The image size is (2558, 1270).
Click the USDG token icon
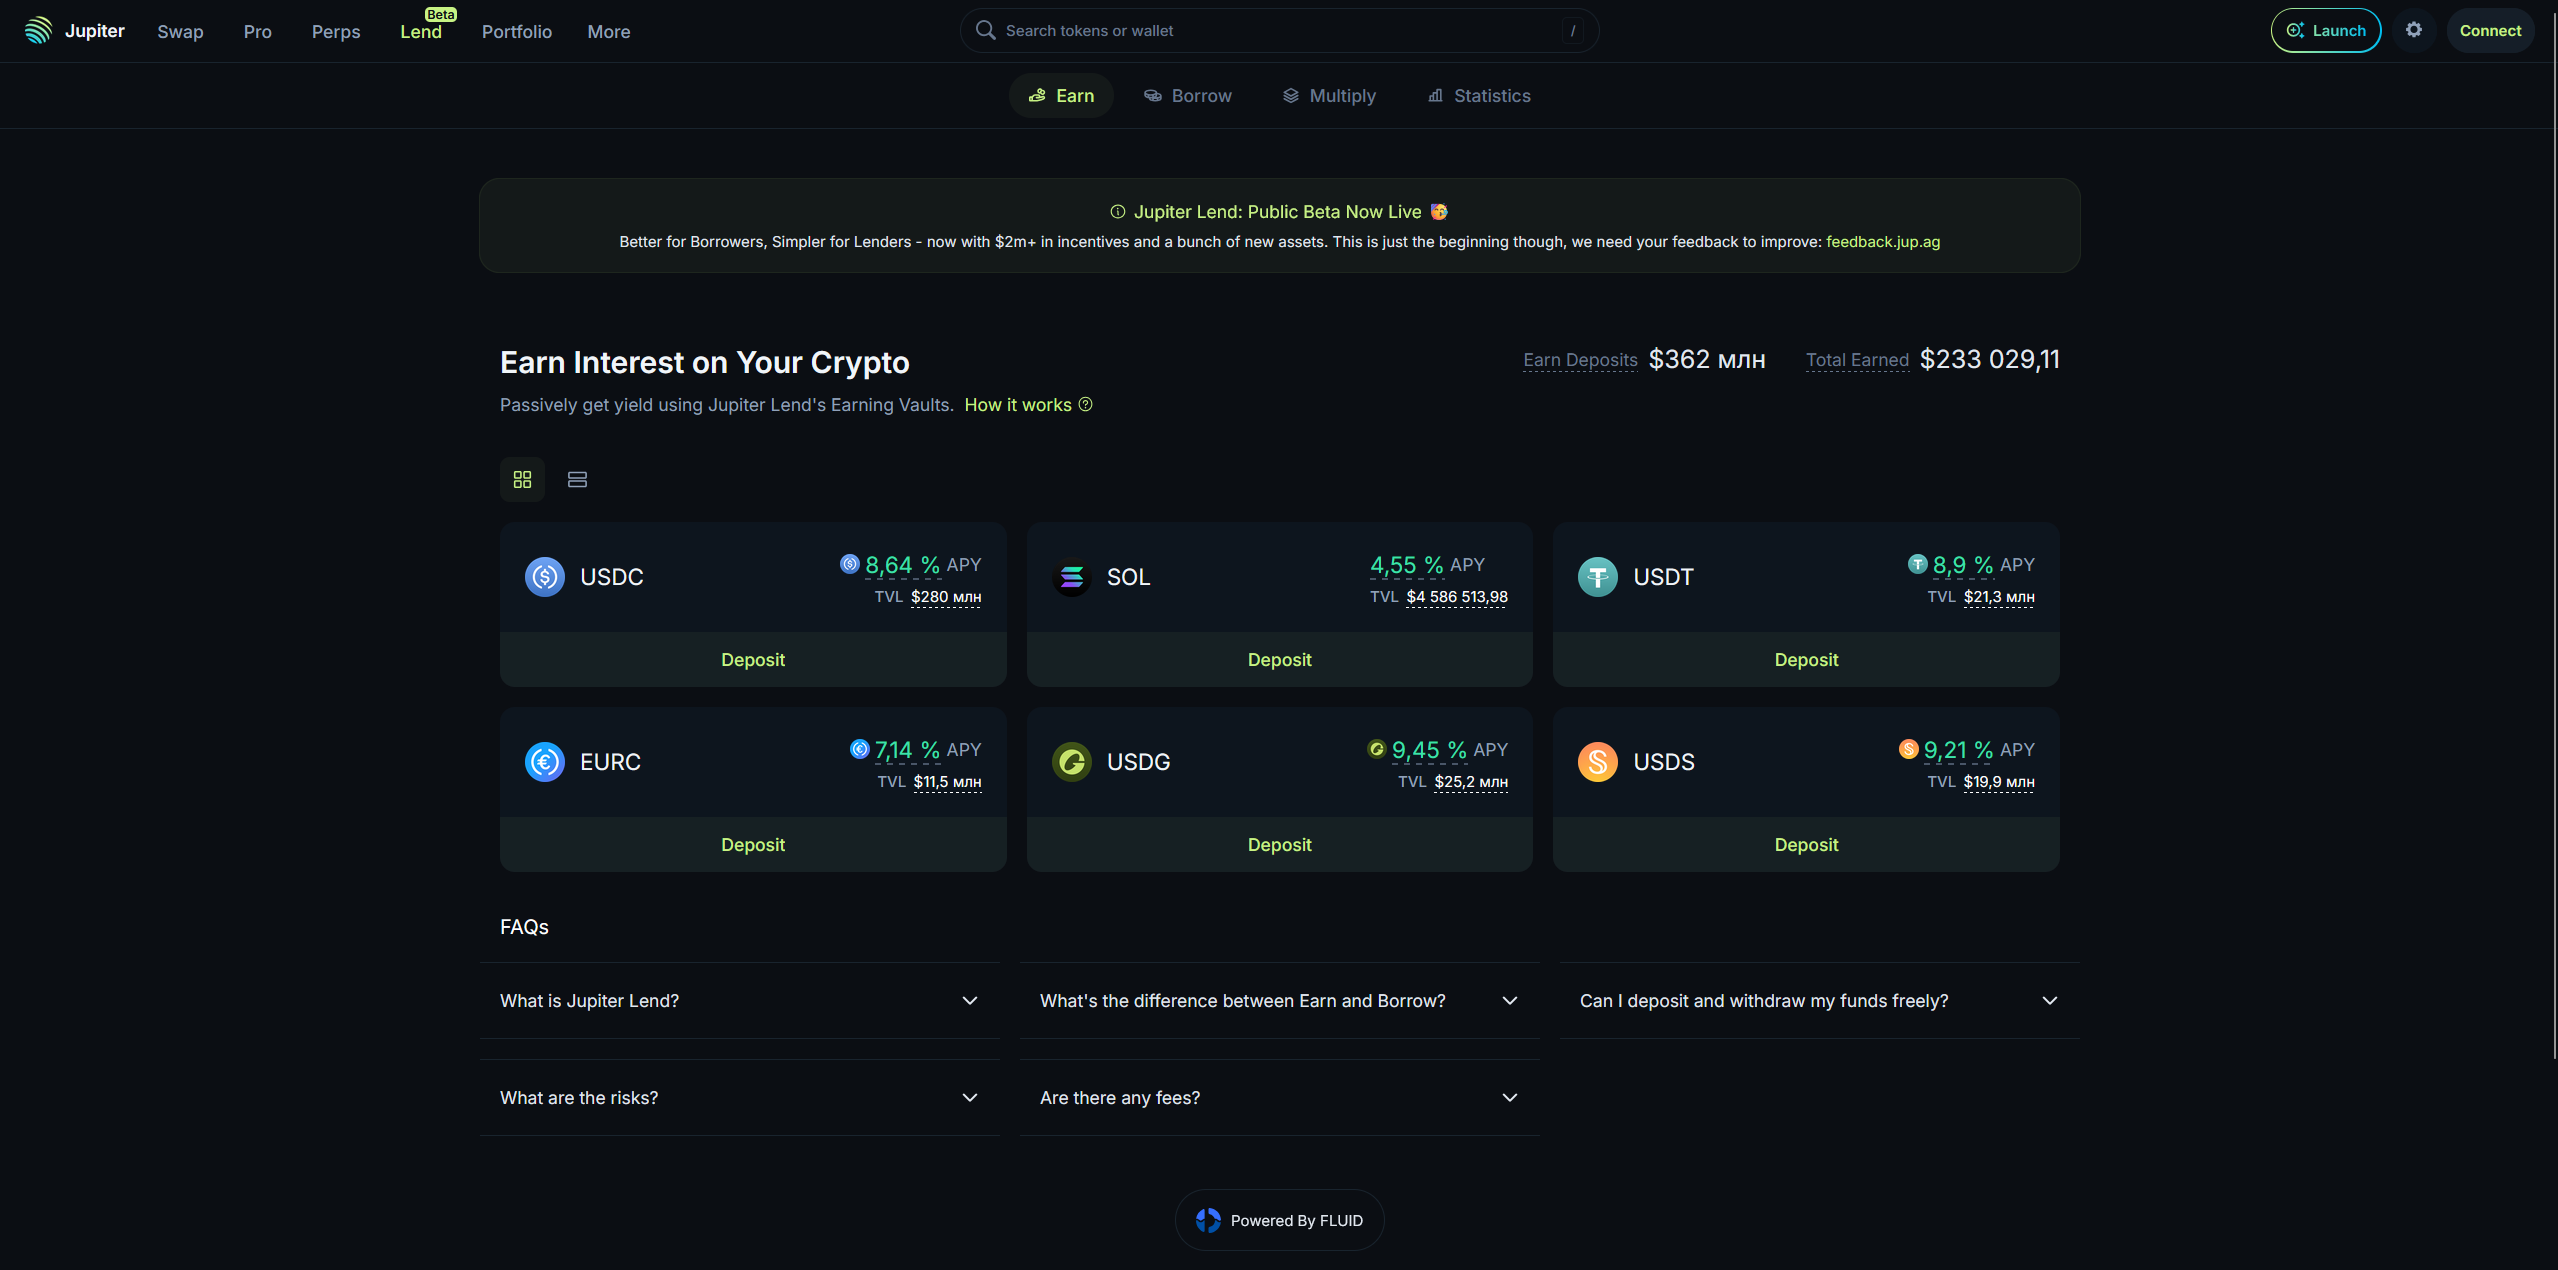point(1071,762)
